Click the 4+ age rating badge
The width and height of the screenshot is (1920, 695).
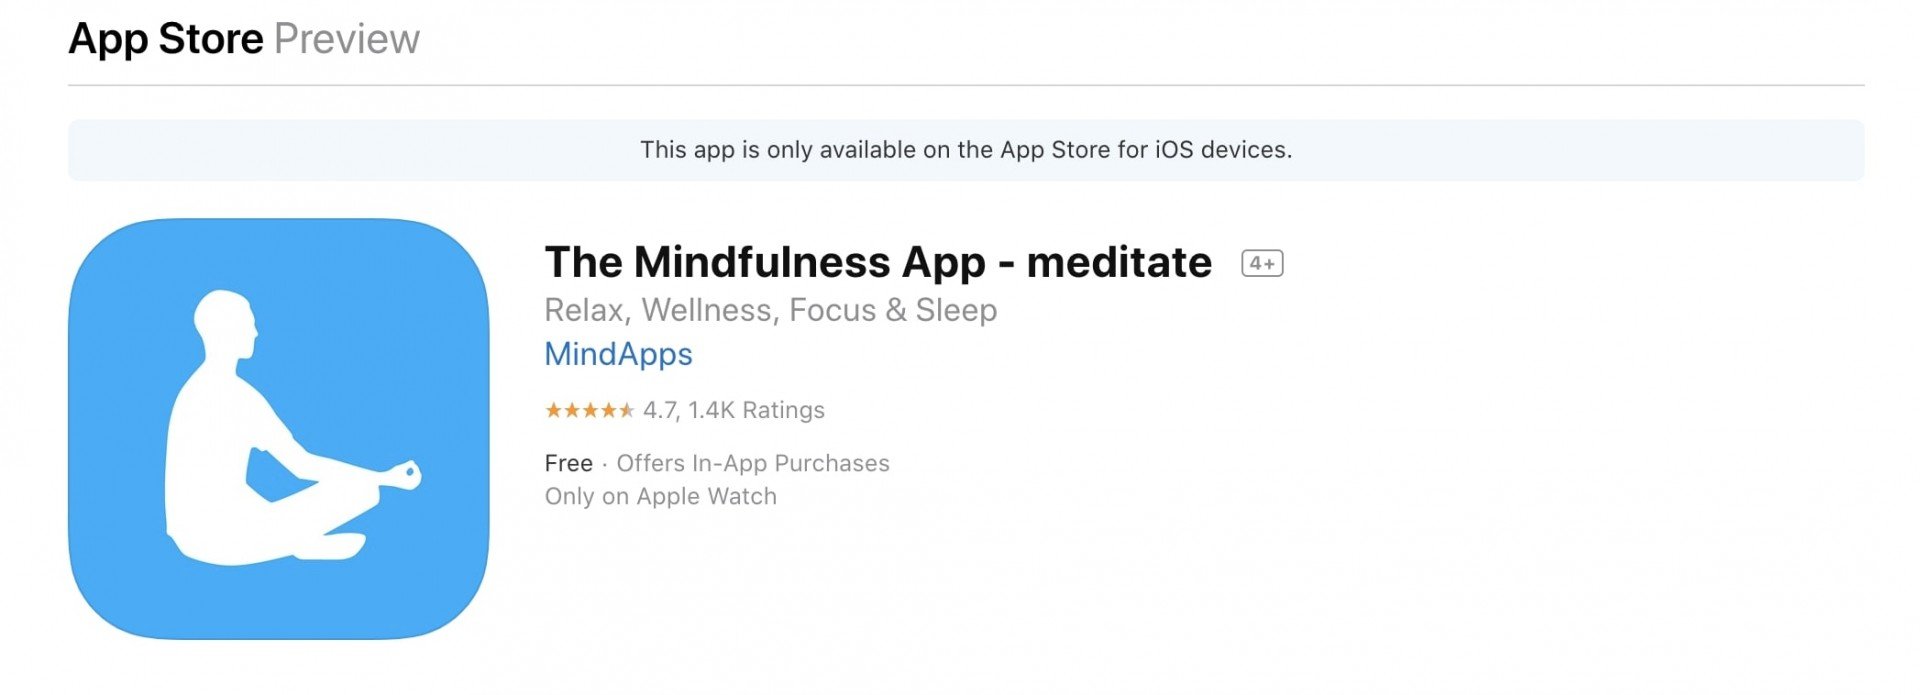click(1262, 263)
